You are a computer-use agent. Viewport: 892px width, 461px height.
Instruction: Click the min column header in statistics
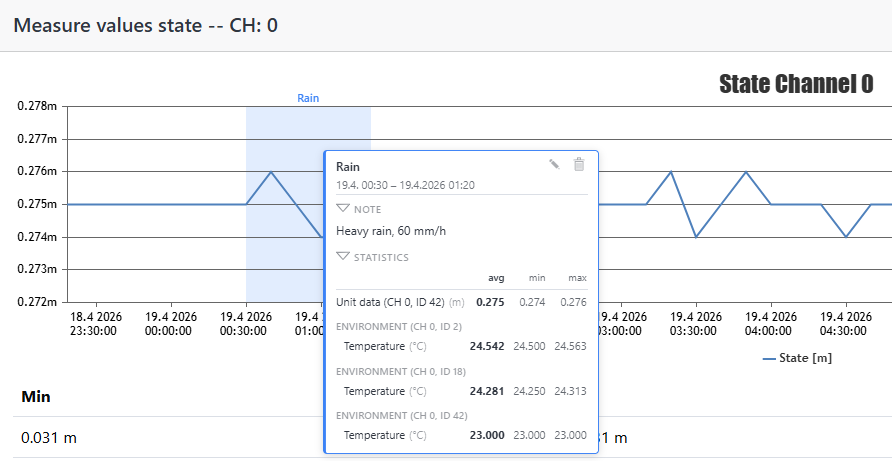click(537, 278)
